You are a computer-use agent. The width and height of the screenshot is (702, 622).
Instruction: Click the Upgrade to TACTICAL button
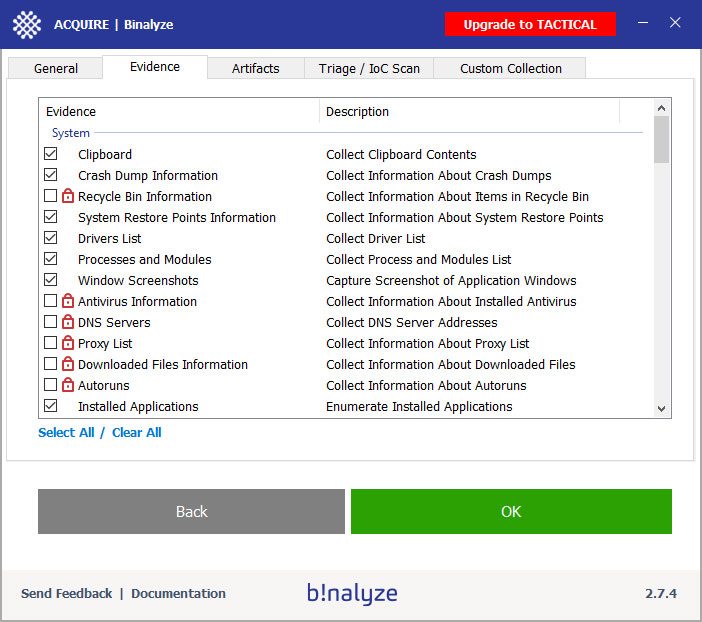pos(530,24)
